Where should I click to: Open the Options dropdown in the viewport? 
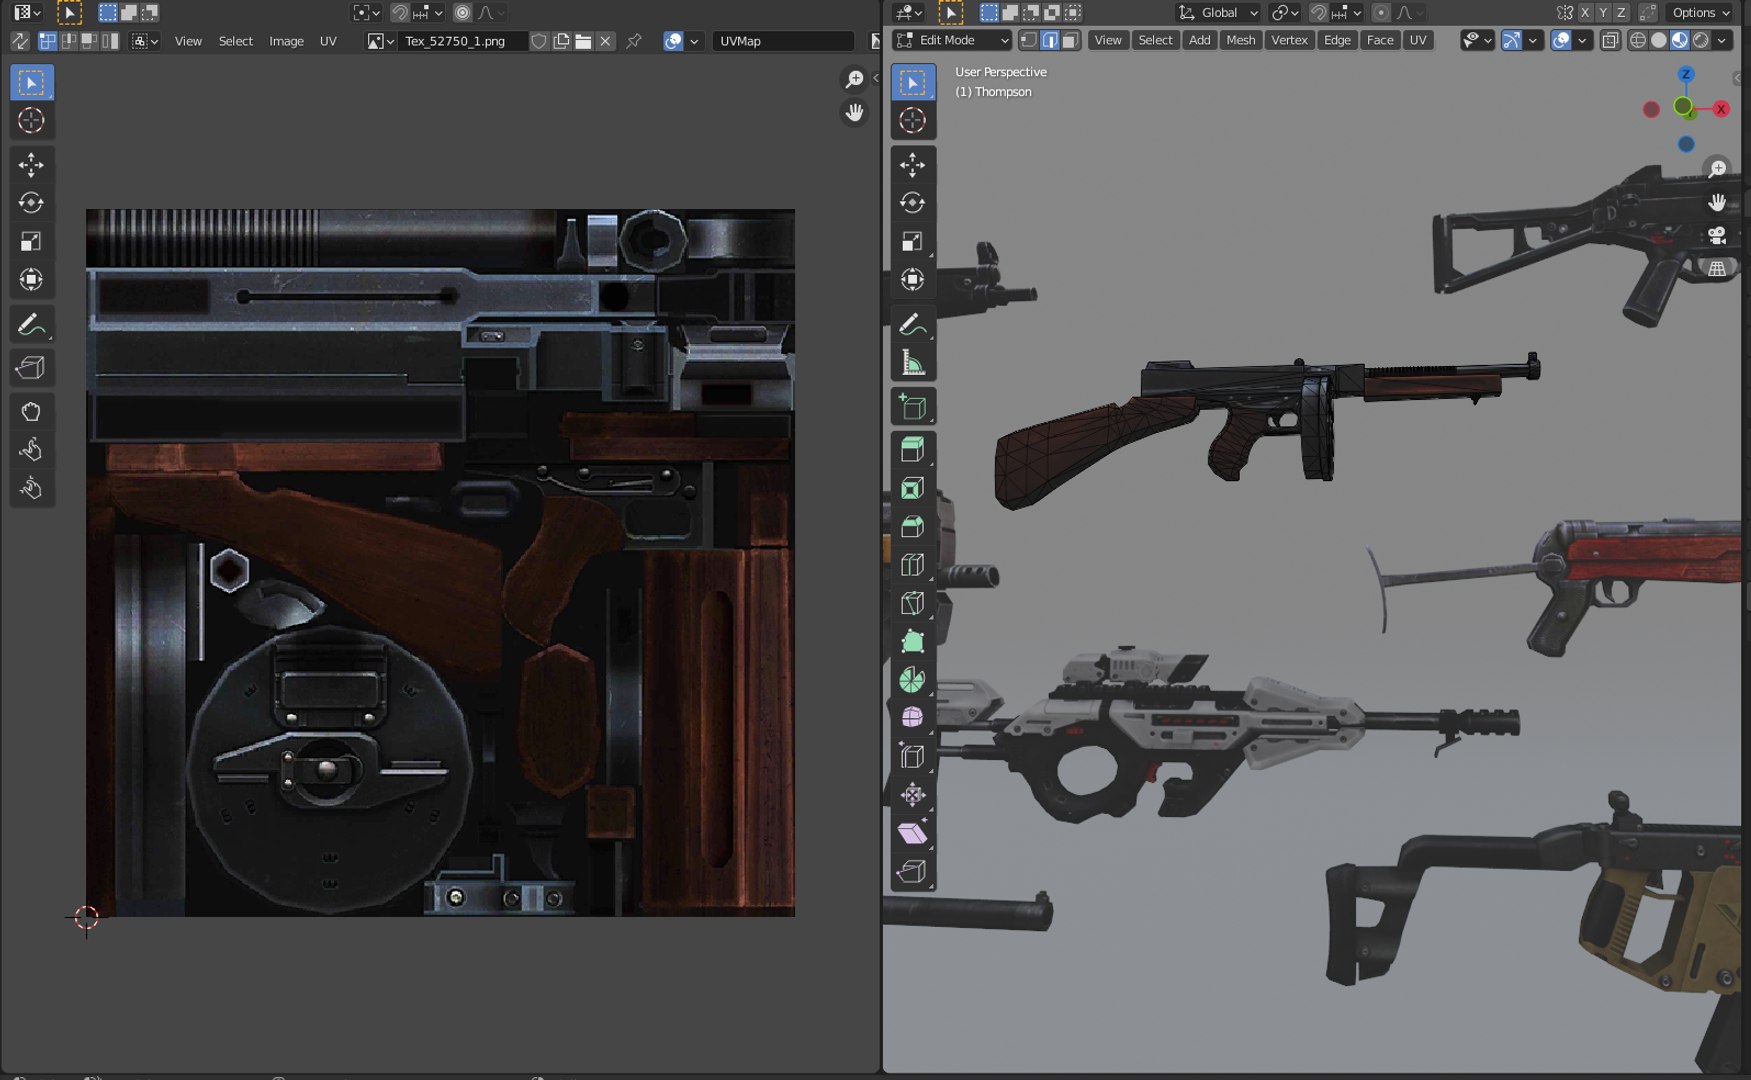(x=1700, y=12)
